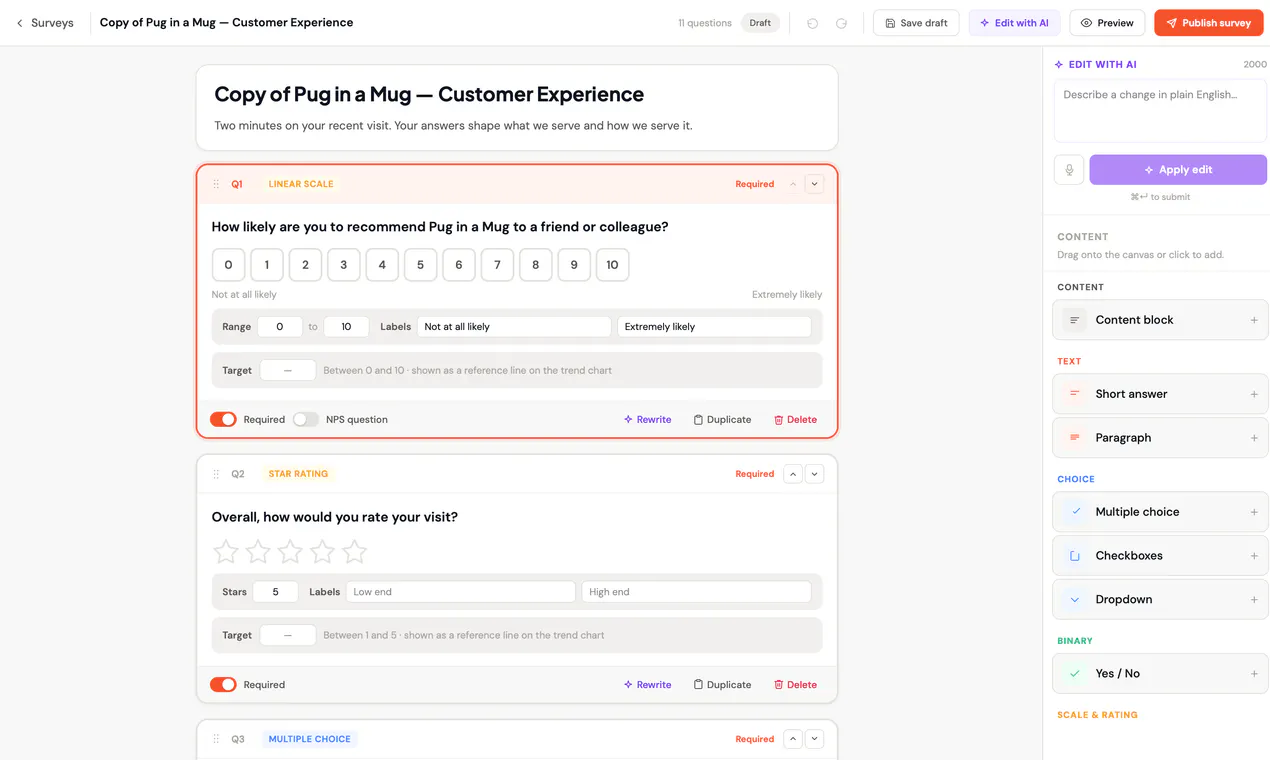
Task: Click the survey title heading
Action: tap(429, 95)
